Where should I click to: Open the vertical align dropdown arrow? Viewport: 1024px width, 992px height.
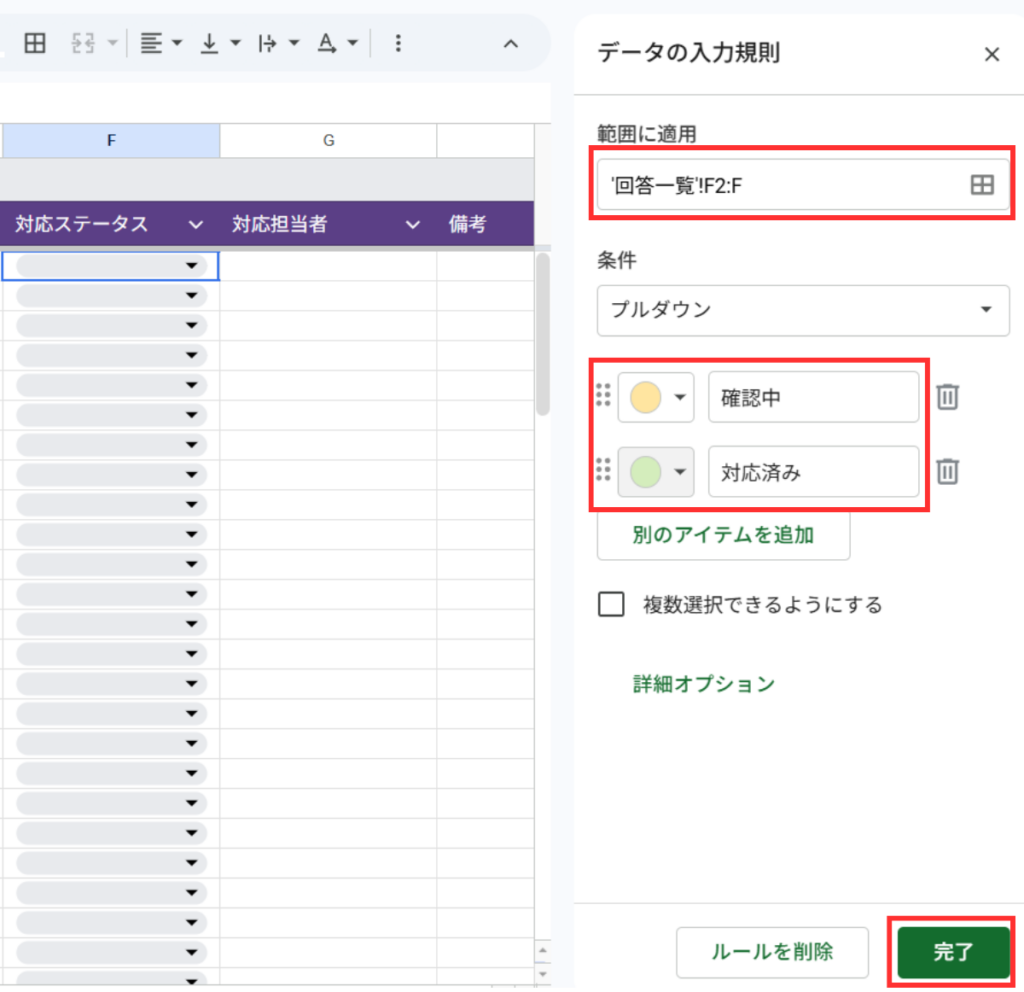[235, 44]
